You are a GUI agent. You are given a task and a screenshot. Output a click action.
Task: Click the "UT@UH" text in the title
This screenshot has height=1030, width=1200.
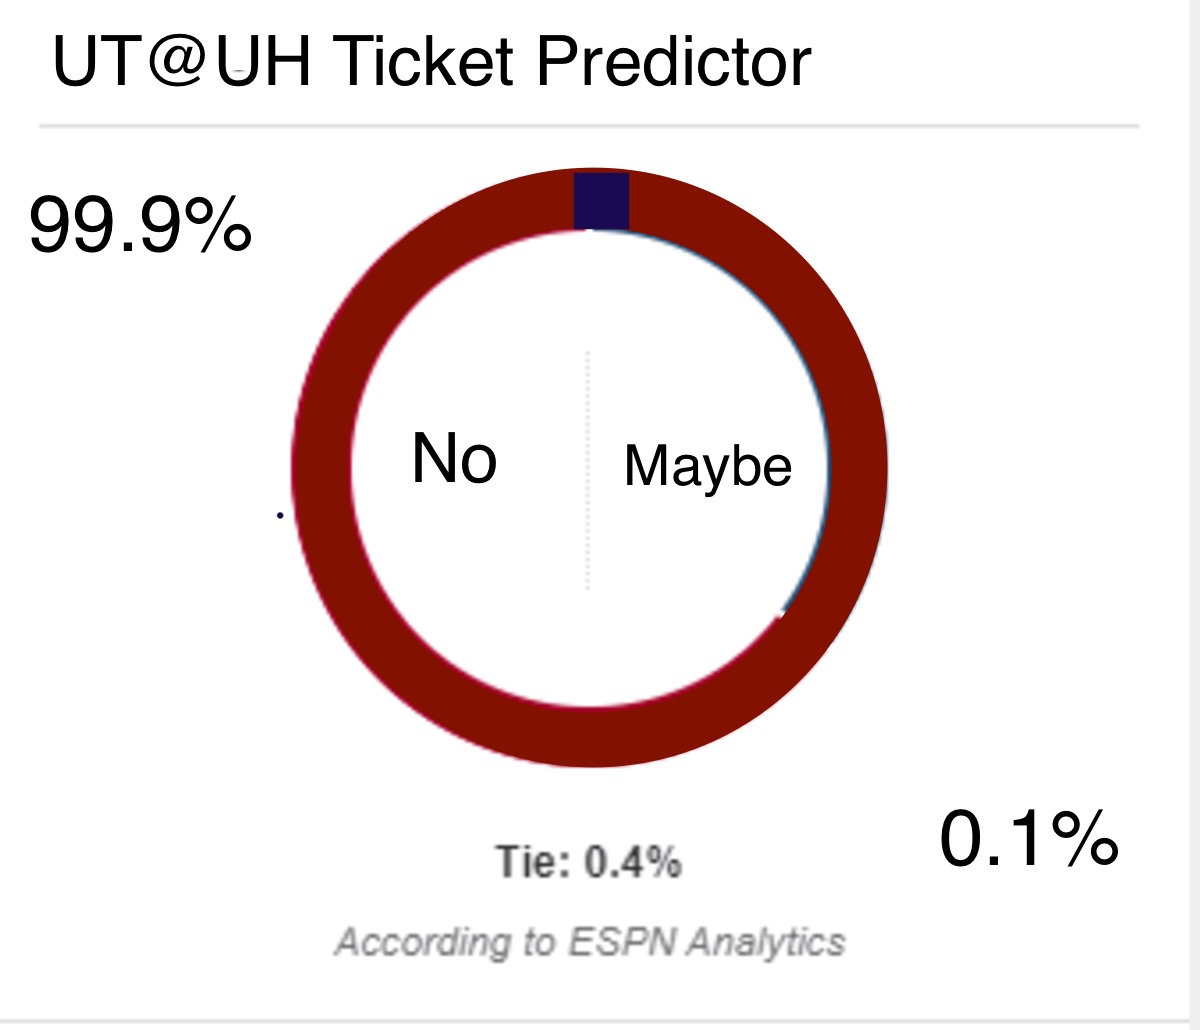point(183,62)
